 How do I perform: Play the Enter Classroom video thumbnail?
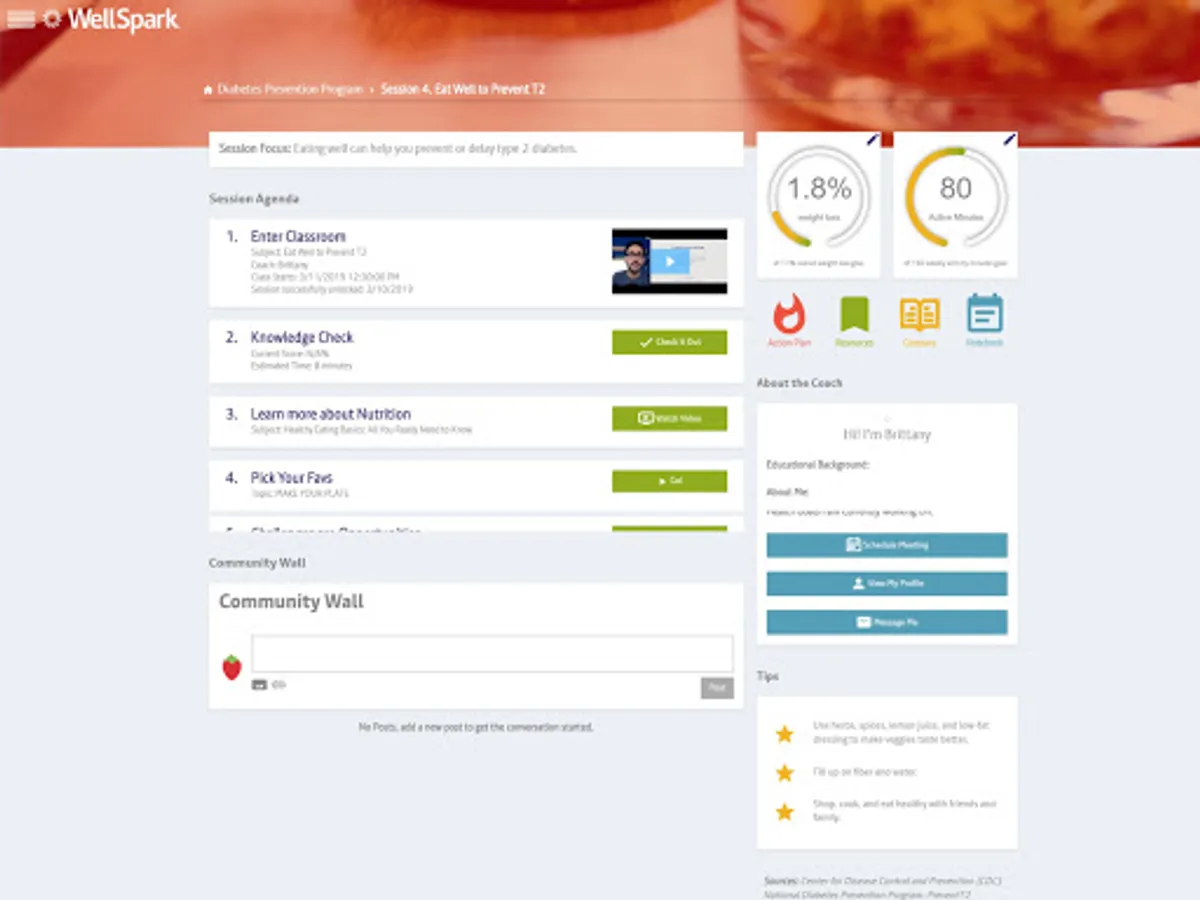click(670, 261)
